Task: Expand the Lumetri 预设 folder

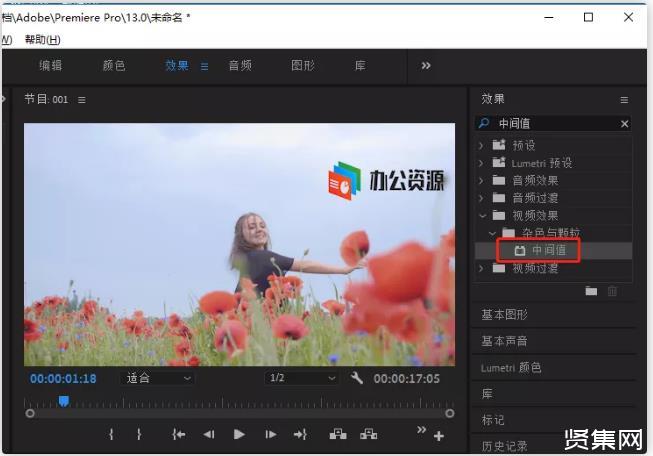Action: 481,163
